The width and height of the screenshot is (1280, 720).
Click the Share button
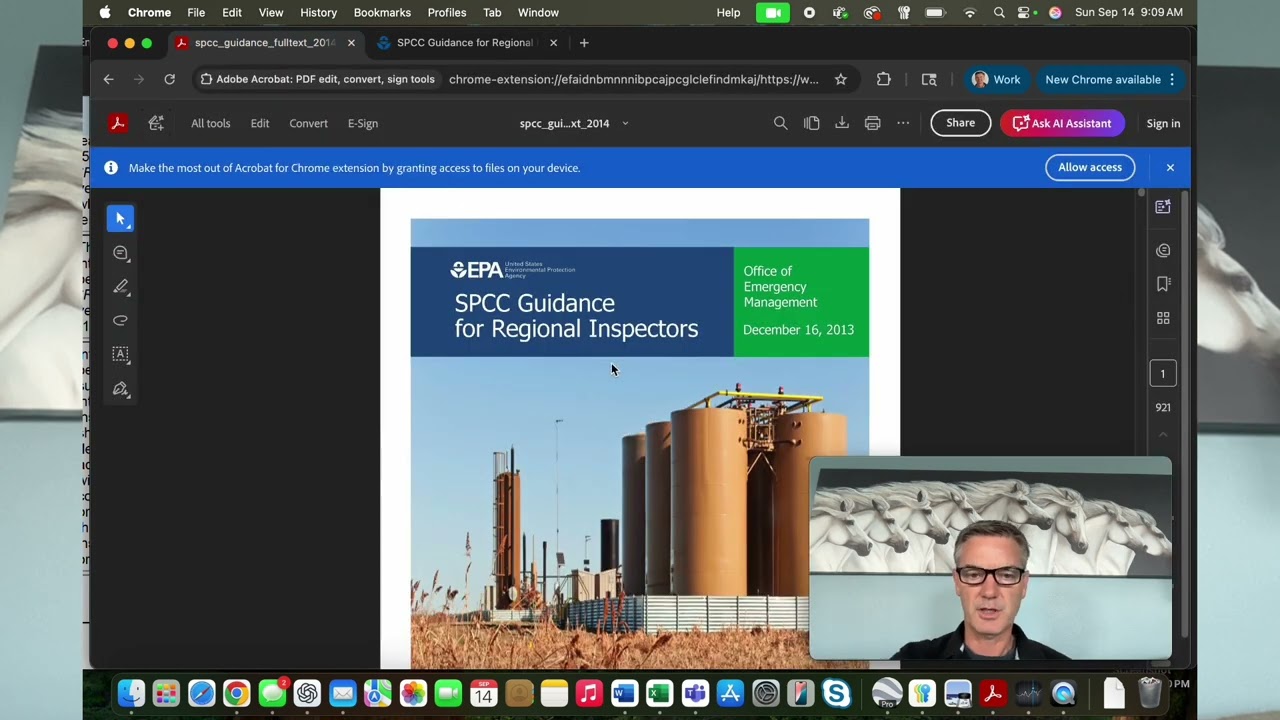(x=960, y=123)
